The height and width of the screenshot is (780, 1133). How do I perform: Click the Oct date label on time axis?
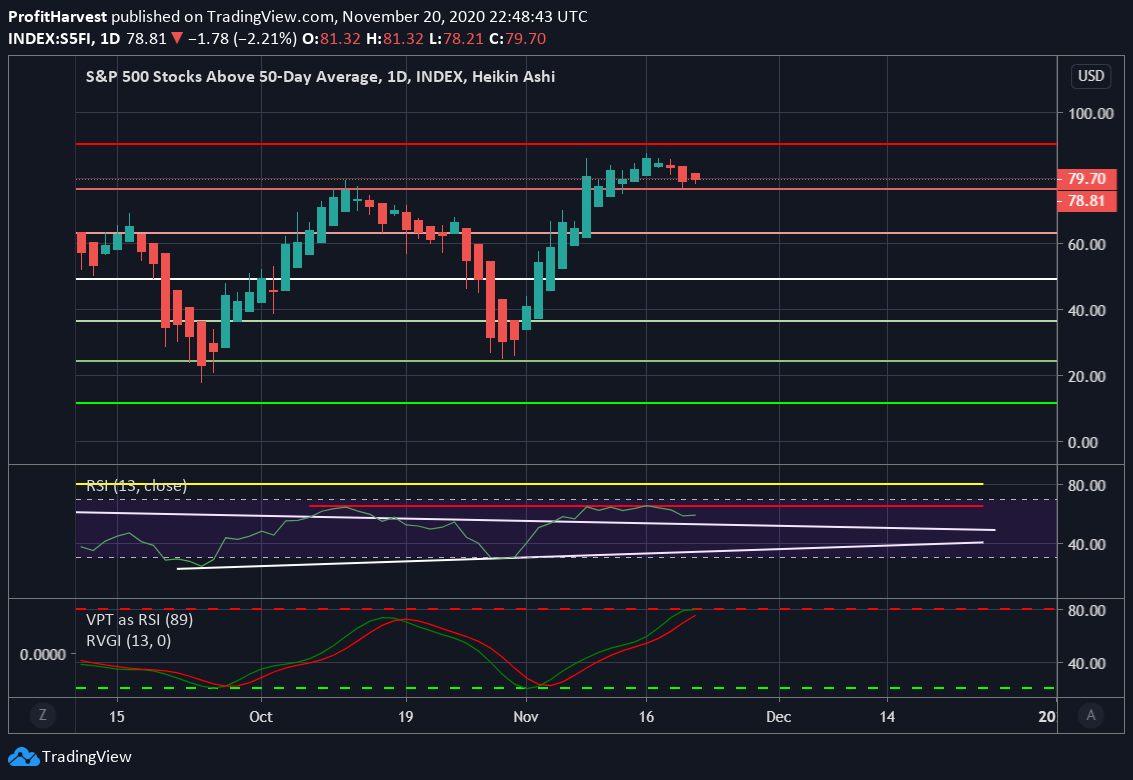(261, 716)
